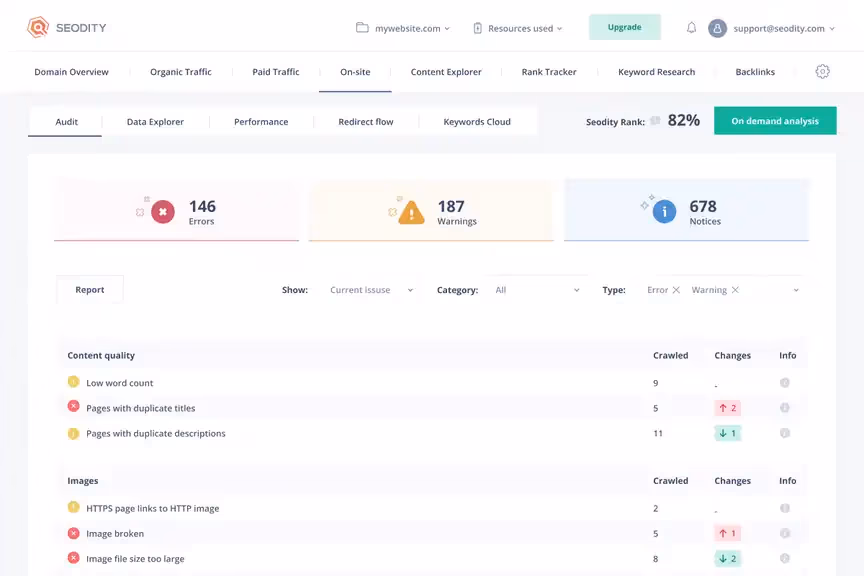Click warning icon beside Low word count

[x=73, y=381]
